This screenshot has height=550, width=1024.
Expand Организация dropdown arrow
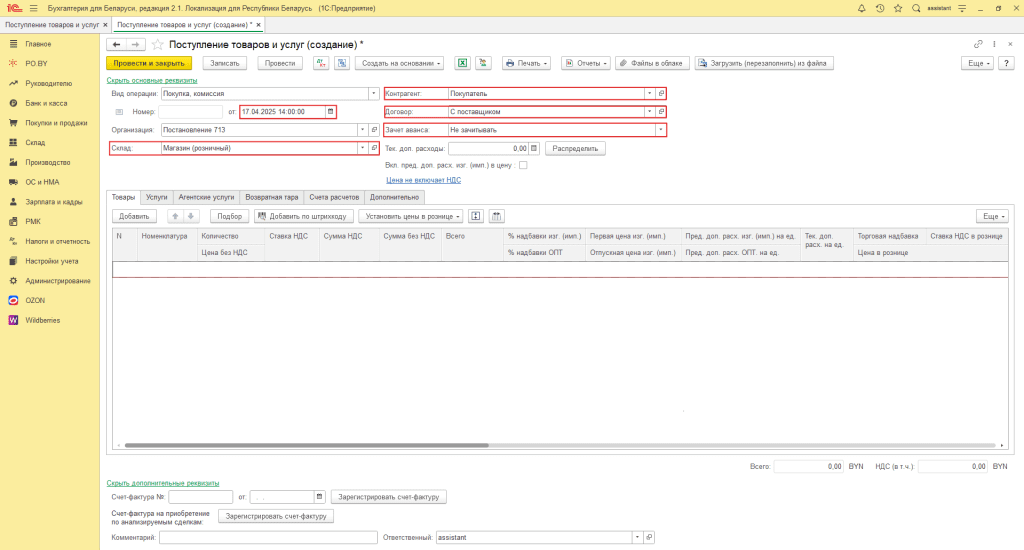point(362,130)
